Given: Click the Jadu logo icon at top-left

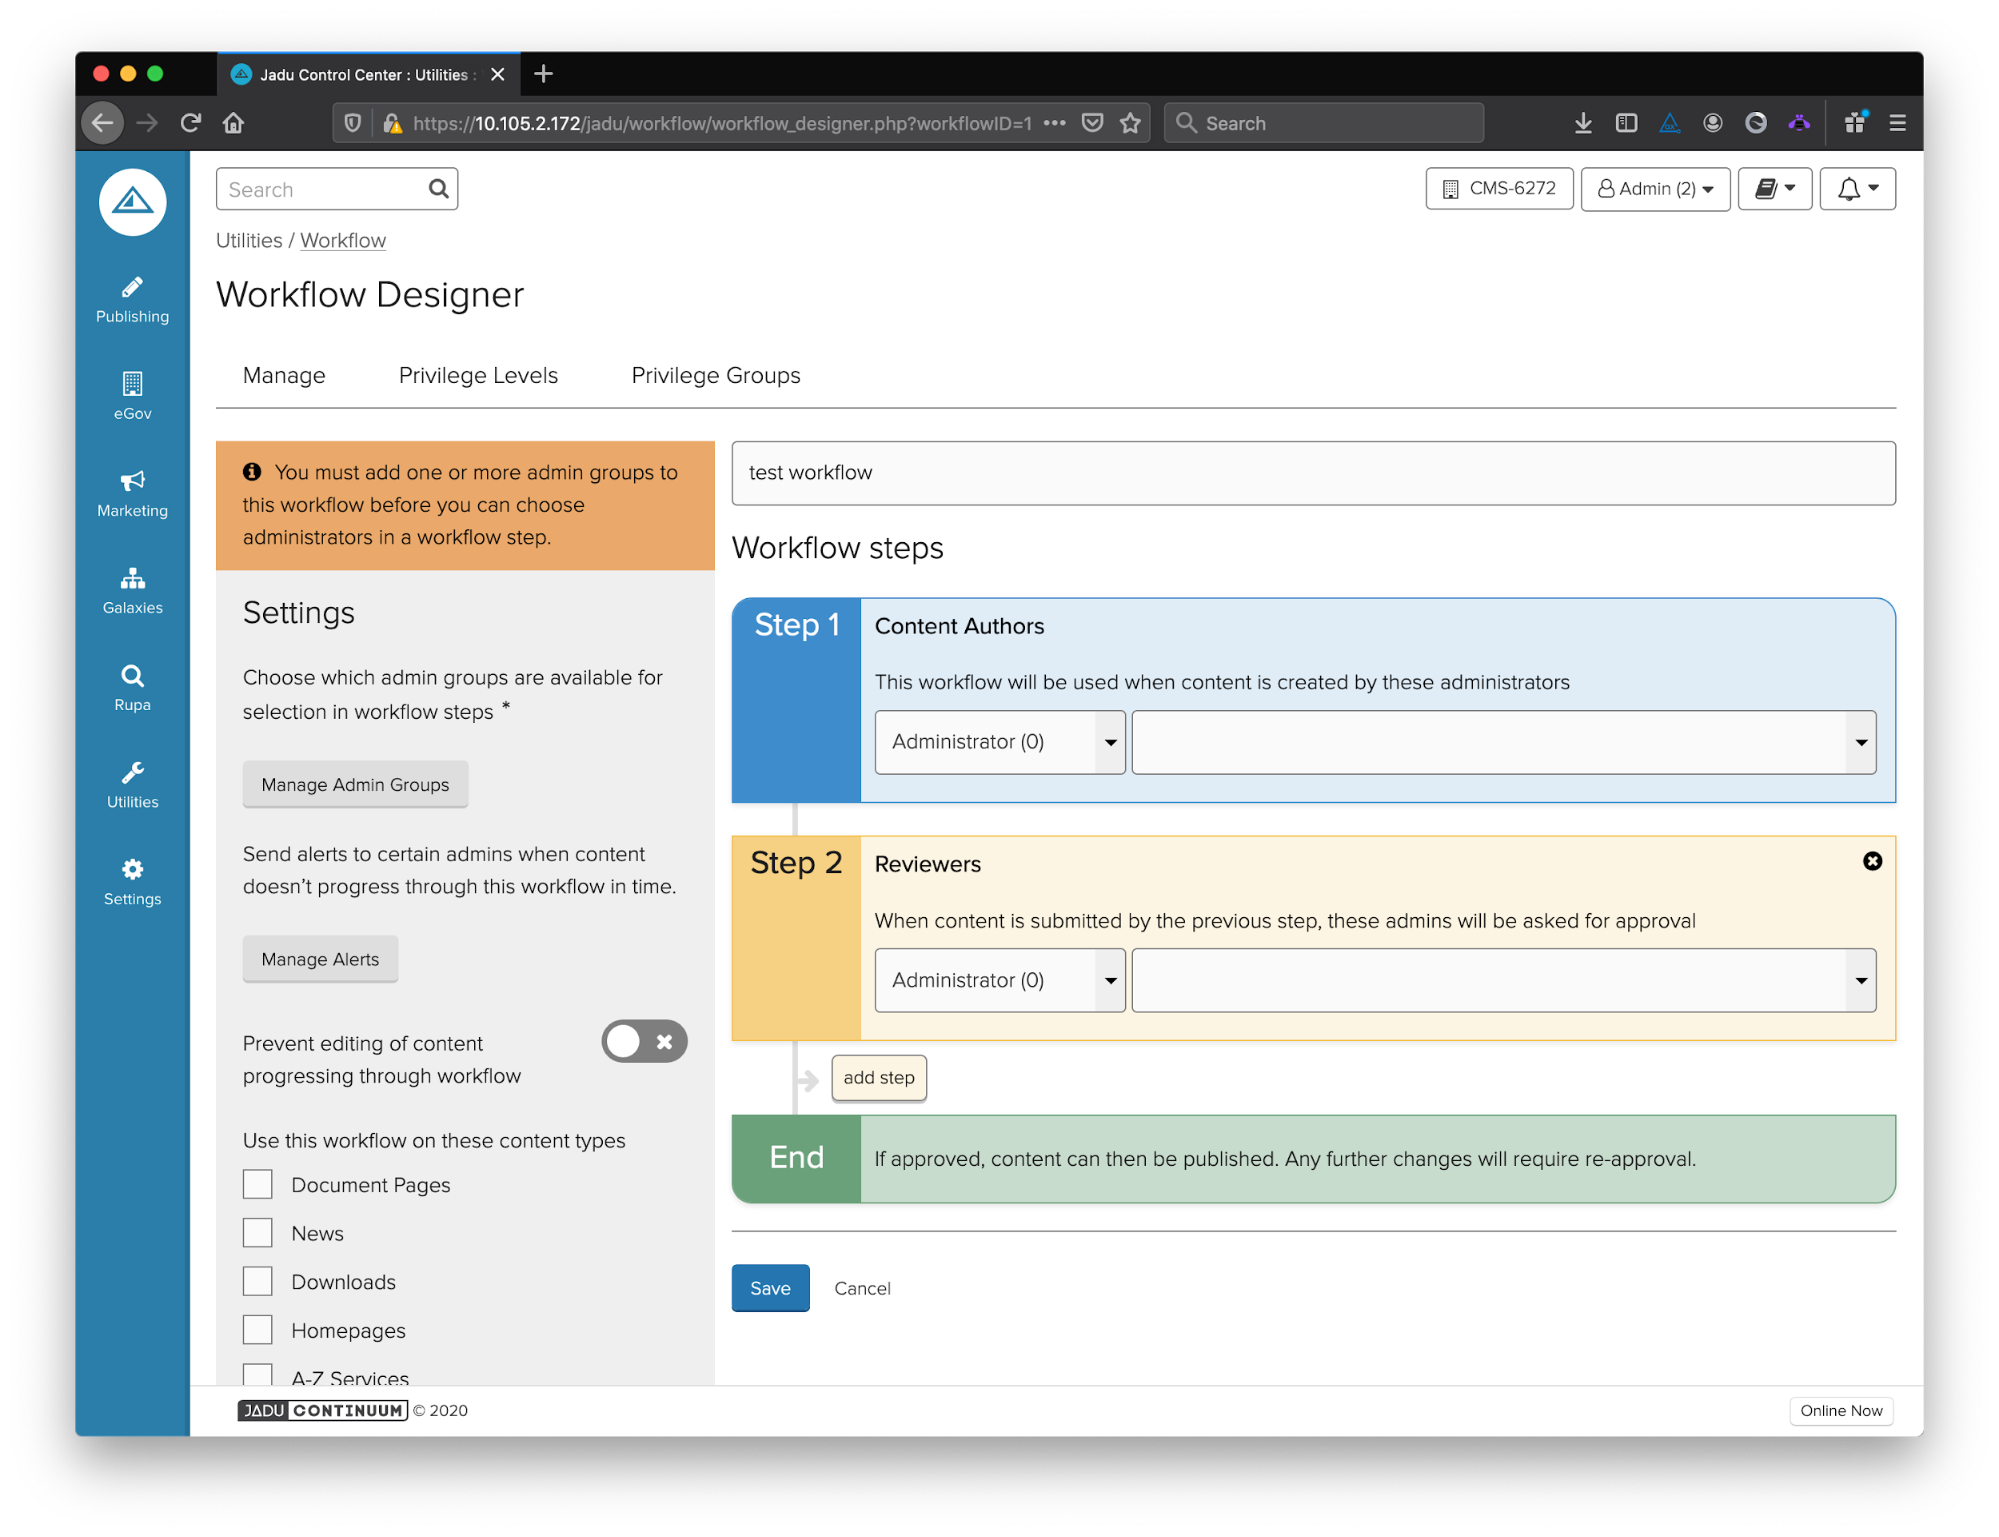Looking at the screenshot, I should (x=132, y=200).
